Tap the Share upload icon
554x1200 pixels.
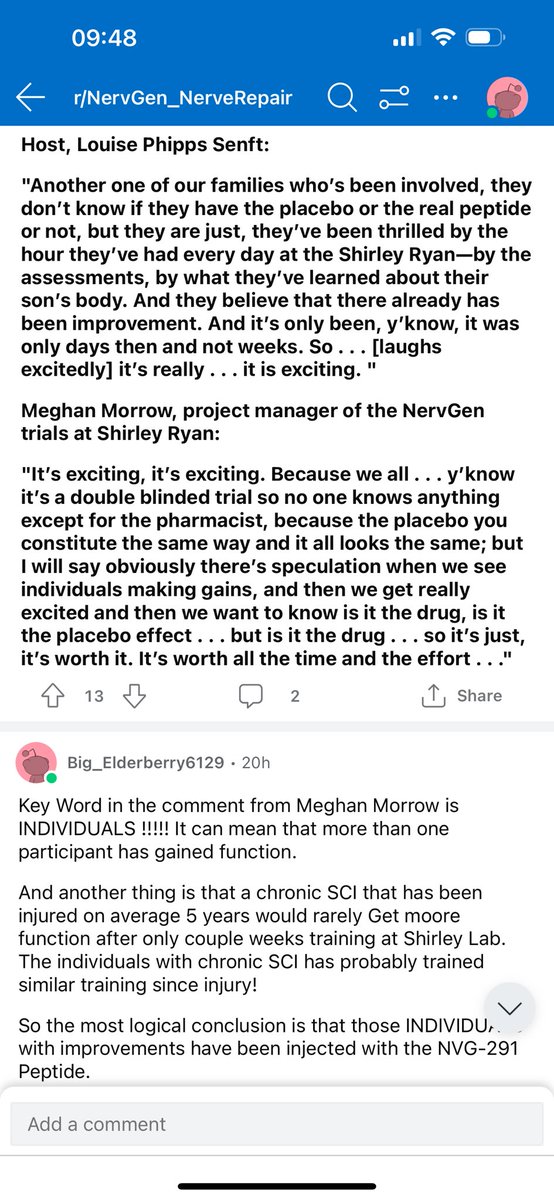433,695
